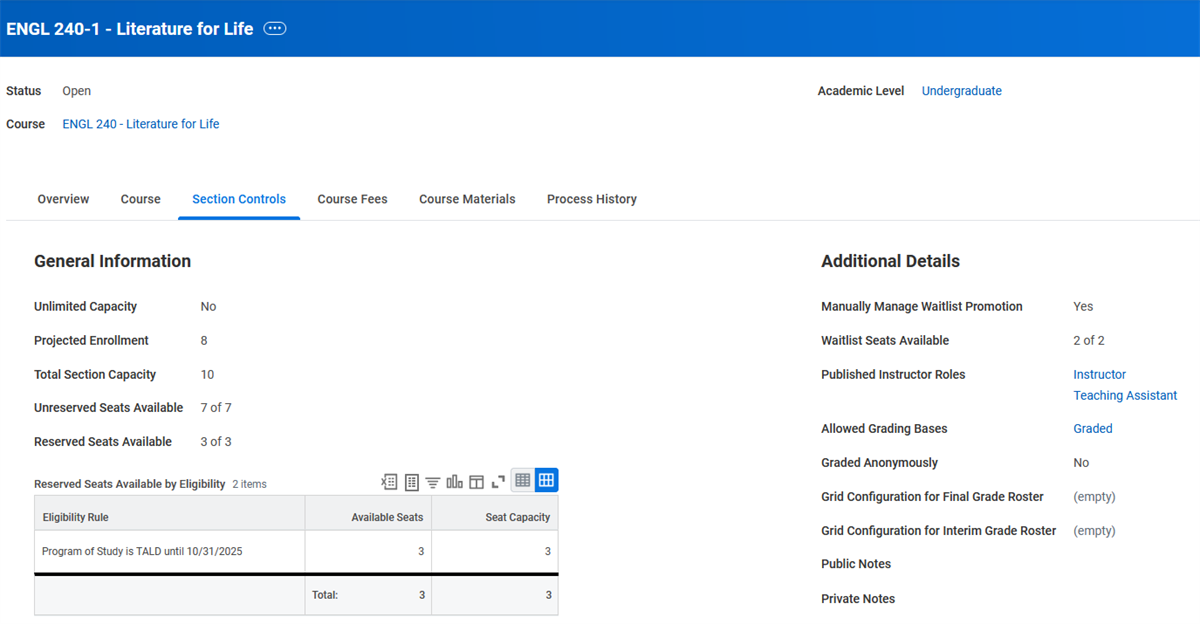Open related actions menu beside course title
1200x624 pixels.
click(275, 29)
